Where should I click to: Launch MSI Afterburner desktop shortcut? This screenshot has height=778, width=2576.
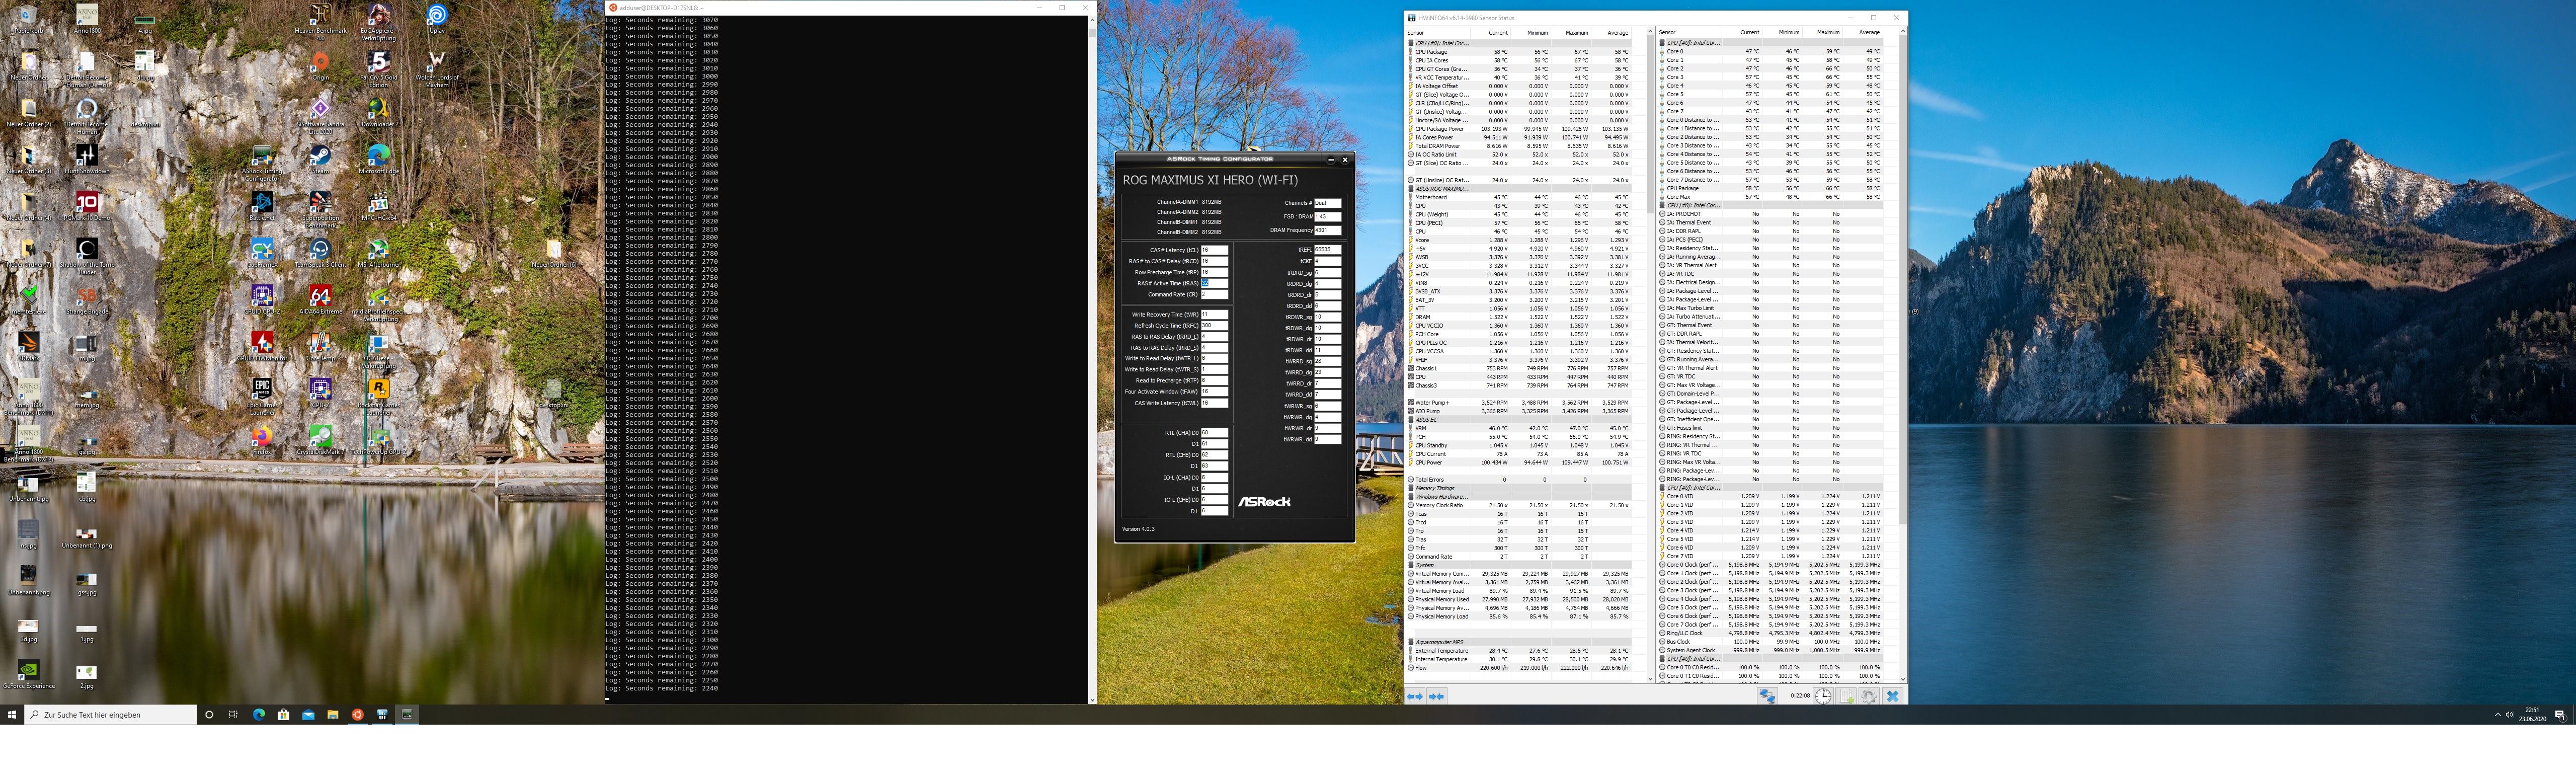point(378,254)
